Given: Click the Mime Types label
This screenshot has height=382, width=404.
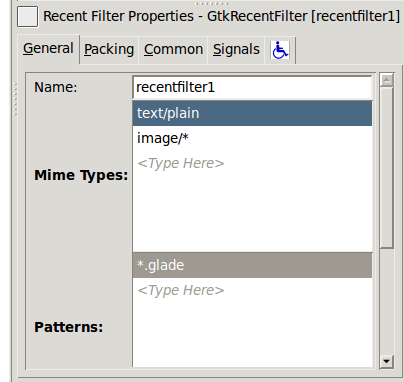Looking at the screenshot, I should coord(81,175).
